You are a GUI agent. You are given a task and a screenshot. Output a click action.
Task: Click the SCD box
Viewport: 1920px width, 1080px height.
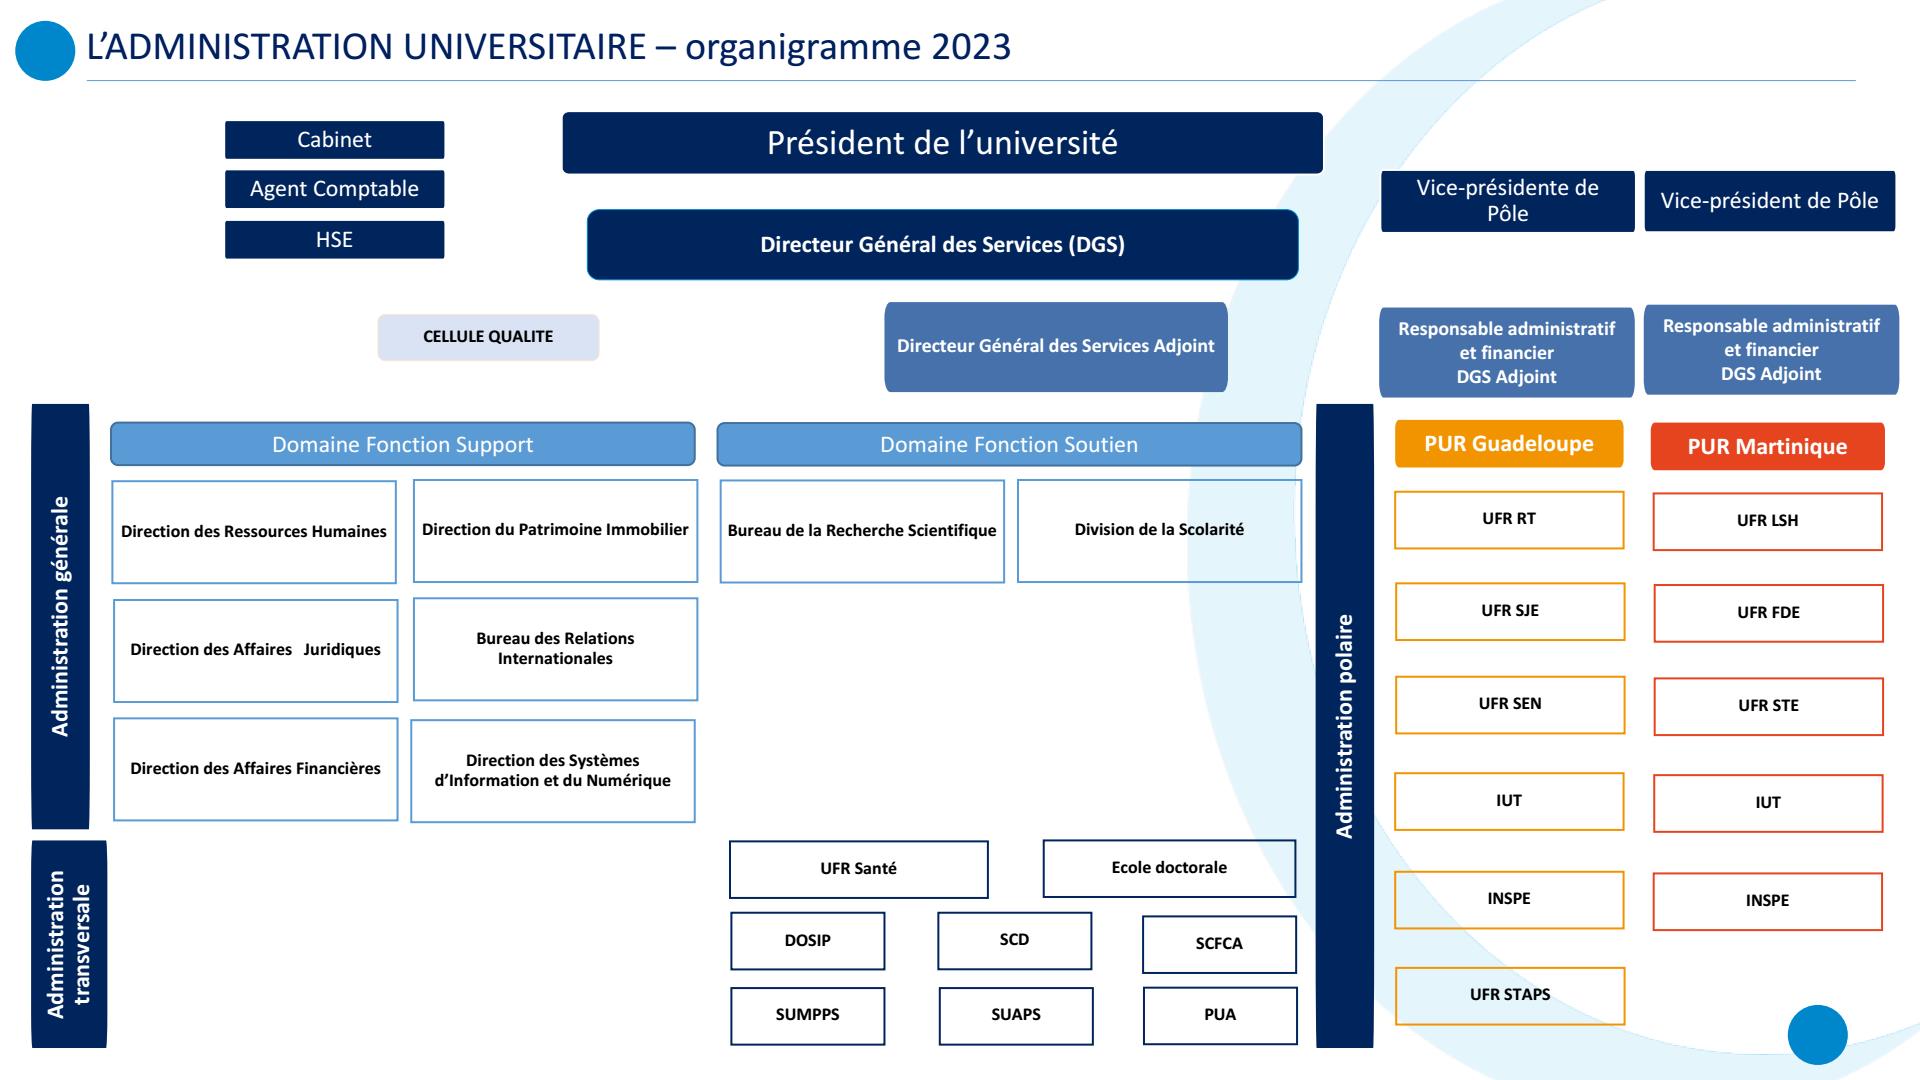(1014, 940)
